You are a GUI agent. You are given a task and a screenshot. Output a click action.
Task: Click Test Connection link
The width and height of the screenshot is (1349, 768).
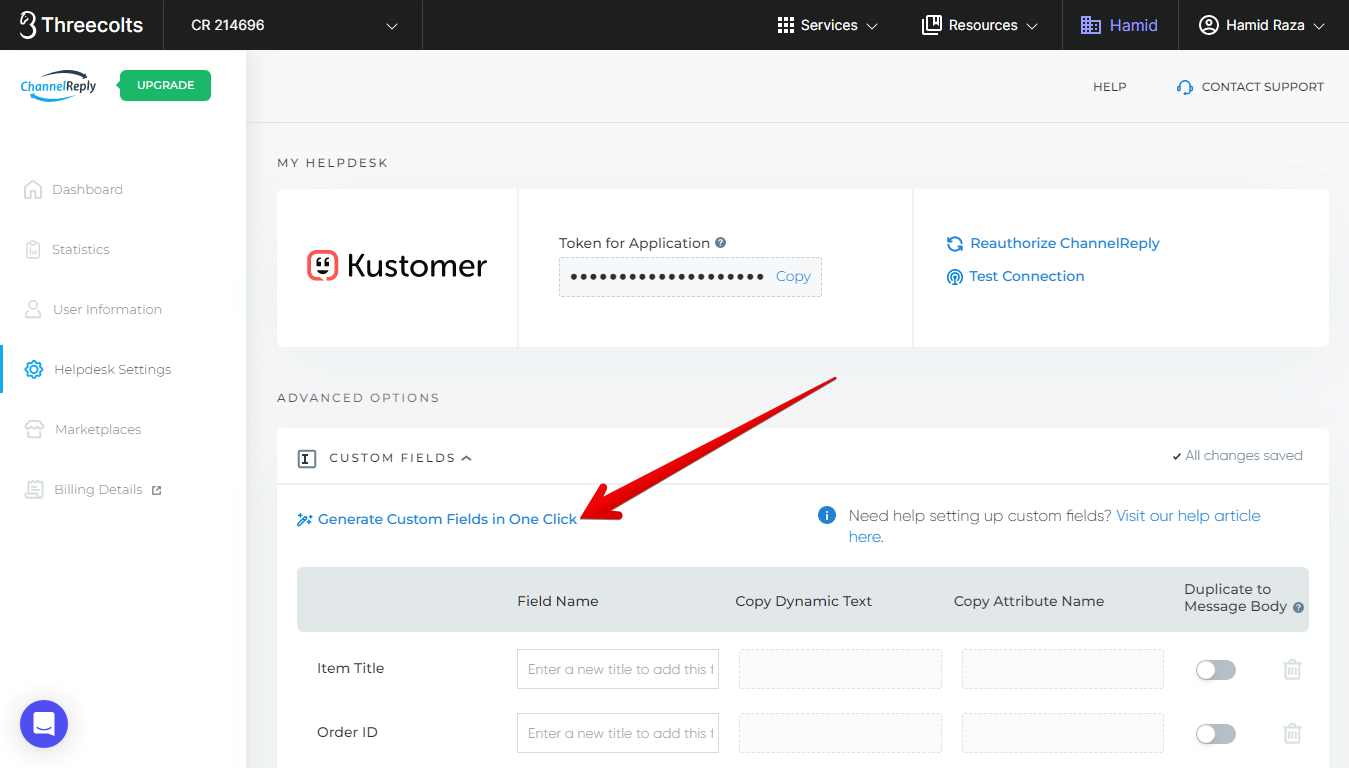1027,276
